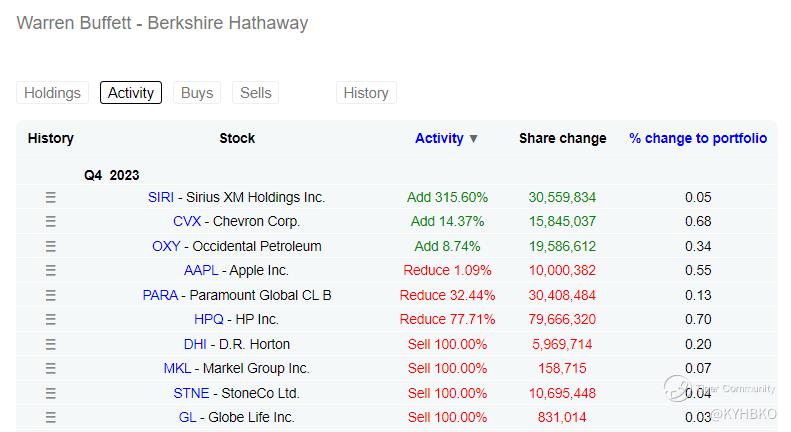Image resolution: width=791 pixels, height=432 pixels.
Task: Click share change value 5,969,714
Action: [x=562, y=344]
